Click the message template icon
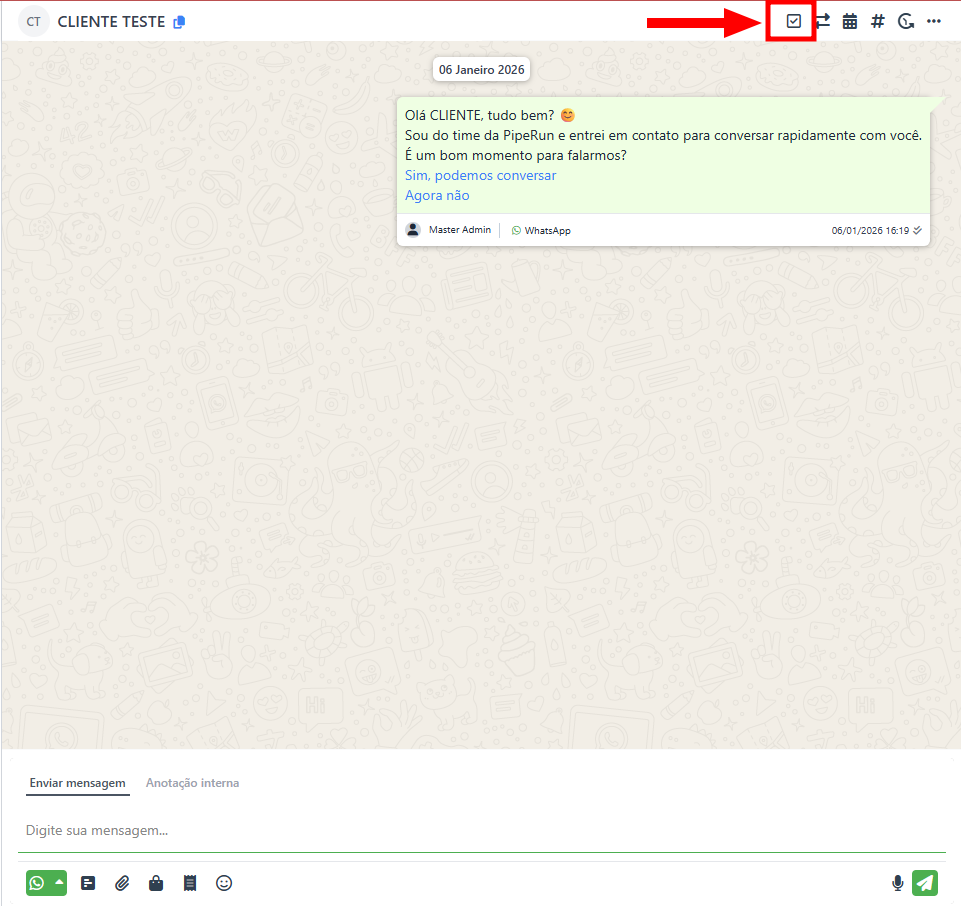Screen dimensions: 961x906 click(88, 883)
